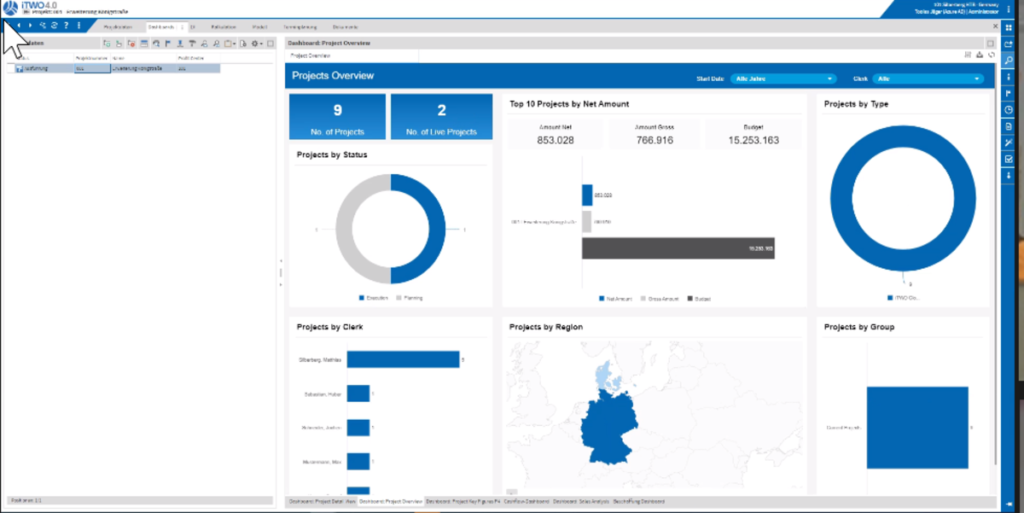Click the blue download icon in list toolbar
1024x513 pixels.
[x=180, y=43]
